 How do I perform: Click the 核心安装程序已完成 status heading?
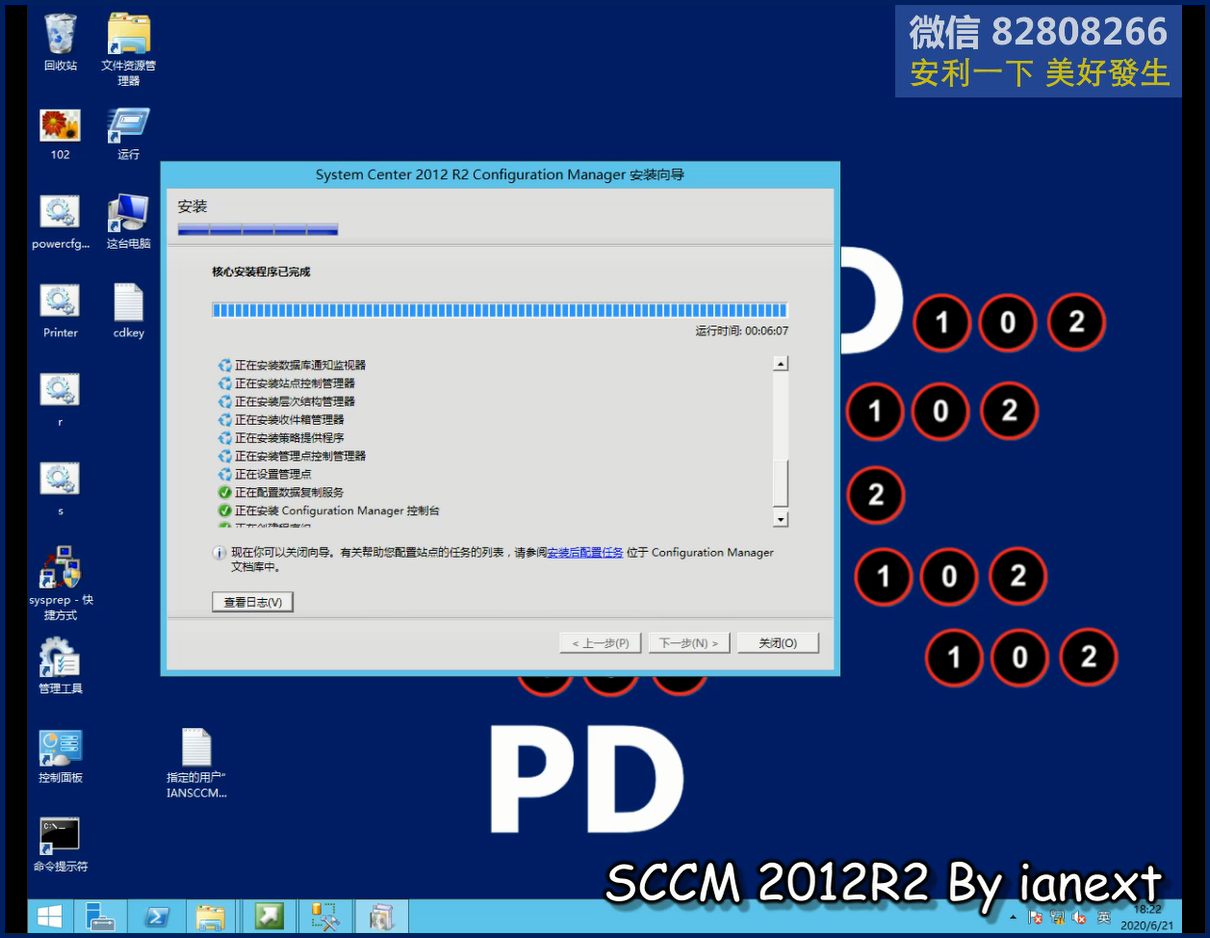click(261, 271)
